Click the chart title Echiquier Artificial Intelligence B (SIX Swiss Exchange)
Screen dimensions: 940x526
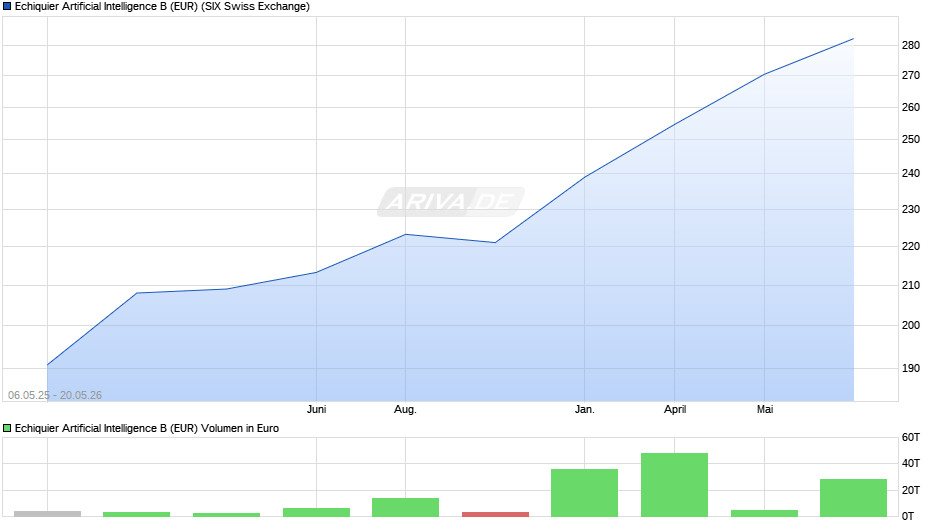tap(162, 7)
